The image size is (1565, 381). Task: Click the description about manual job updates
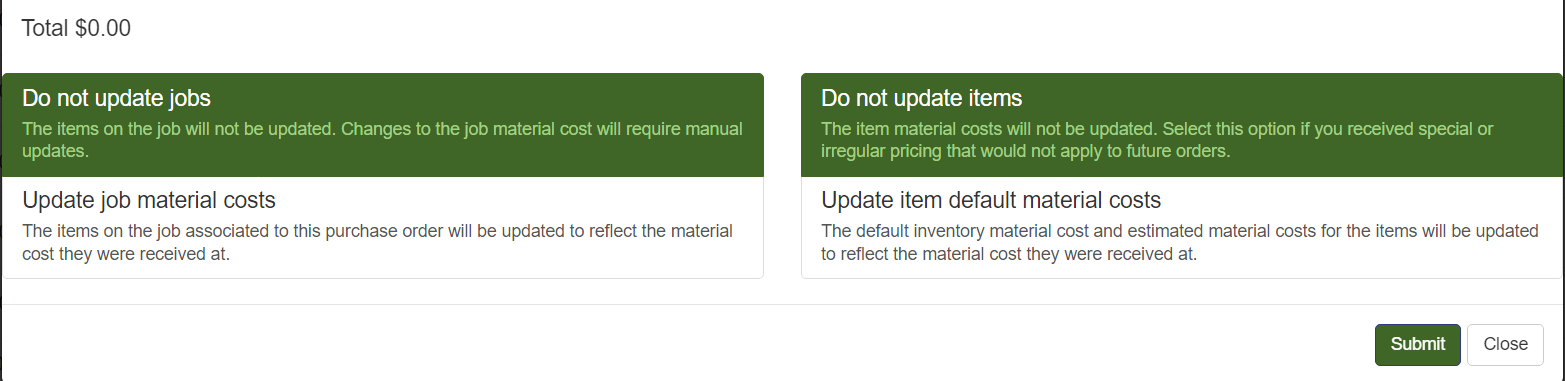coord(383,141)
